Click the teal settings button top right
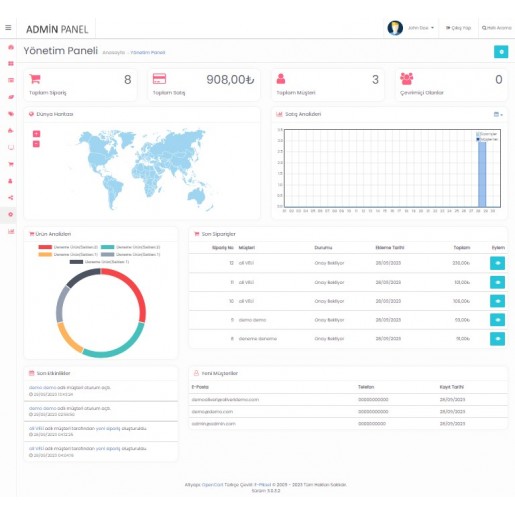Viewport: 515px width, 515px height. pos(501,52)
